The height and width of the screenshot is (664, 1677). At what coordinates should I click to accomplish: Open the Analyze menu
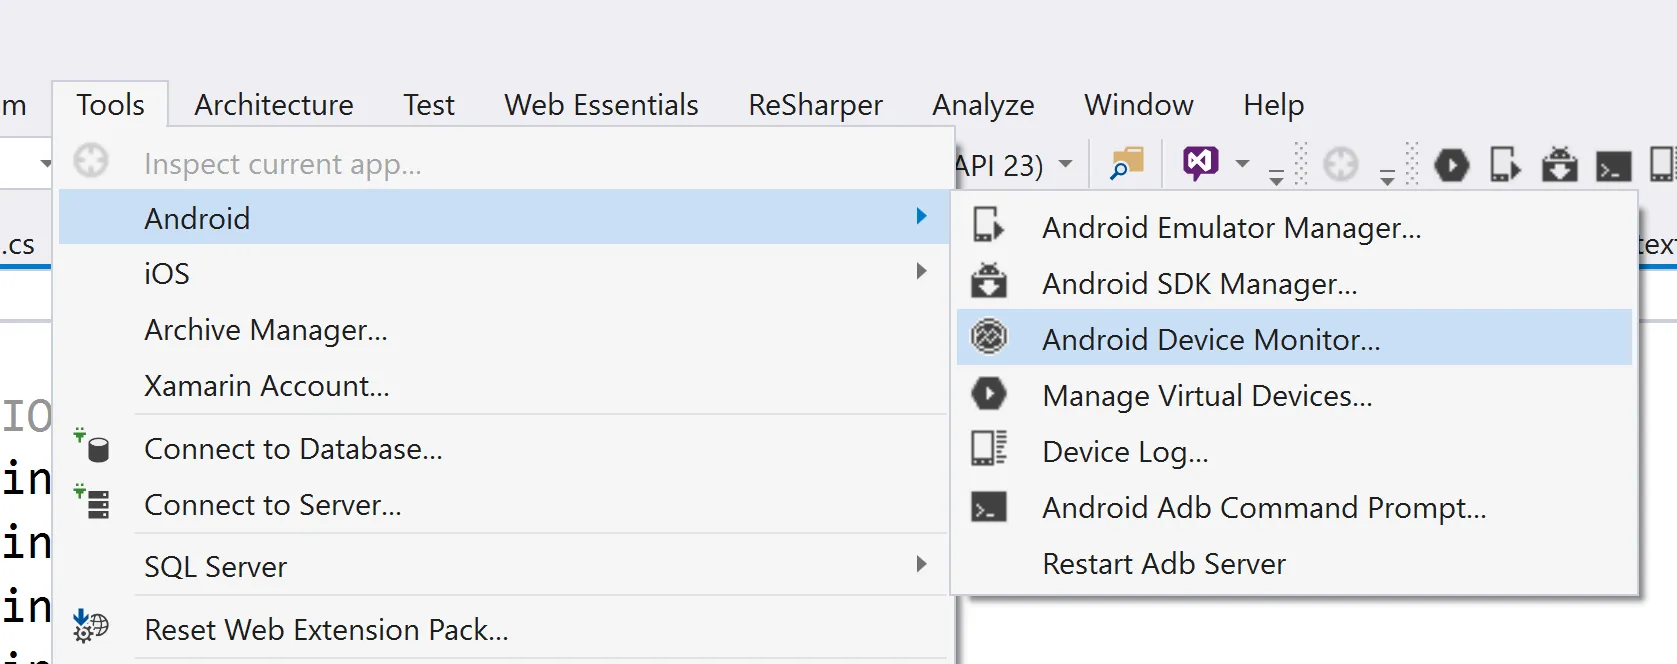point(983,104)
